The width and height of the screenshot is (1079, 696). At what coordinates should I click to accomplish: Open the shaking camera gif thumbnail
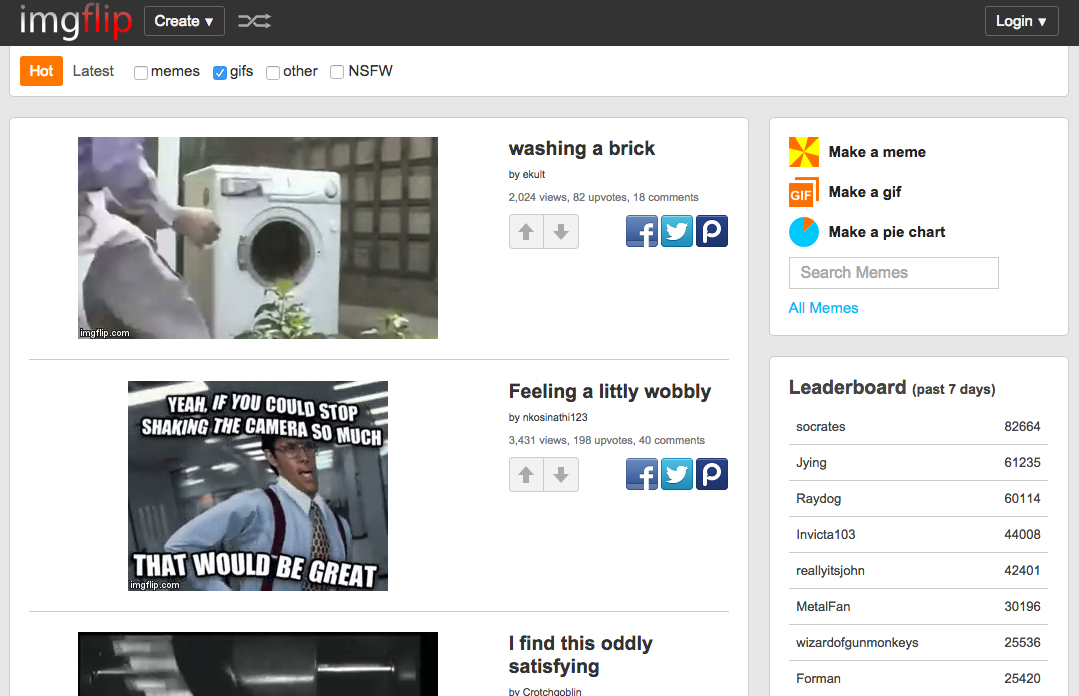(258, 486)
